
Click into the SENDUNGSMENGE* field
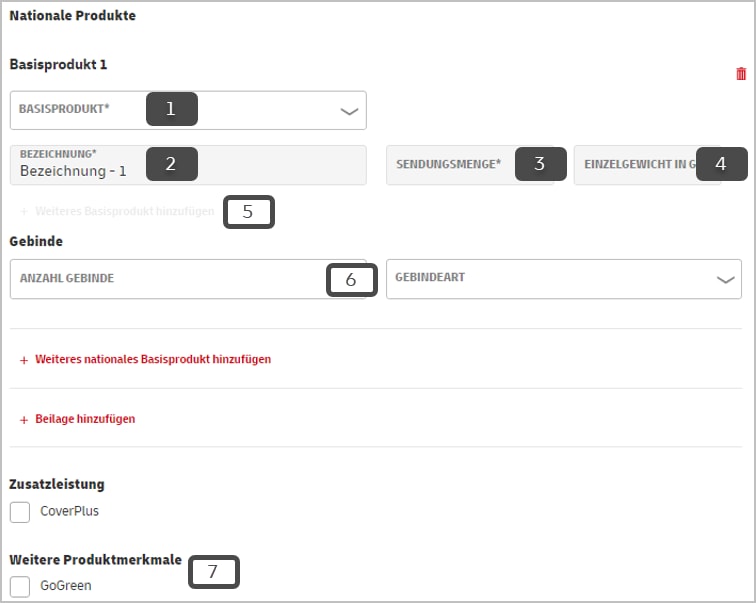click(450, 164)
